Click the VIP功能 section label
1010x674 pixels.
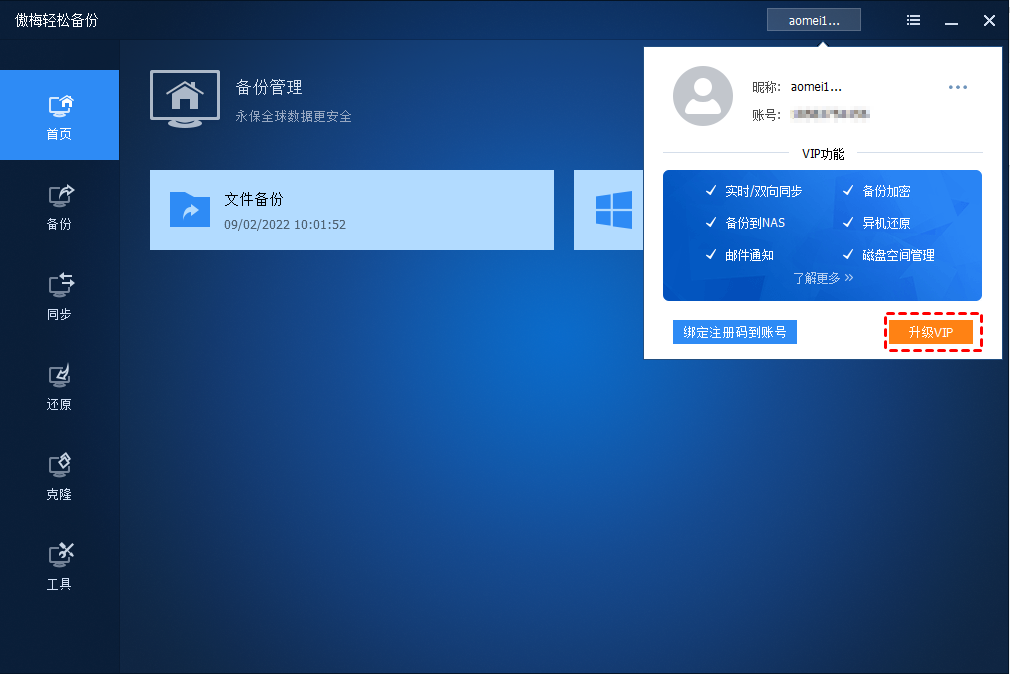pos(823,154)
